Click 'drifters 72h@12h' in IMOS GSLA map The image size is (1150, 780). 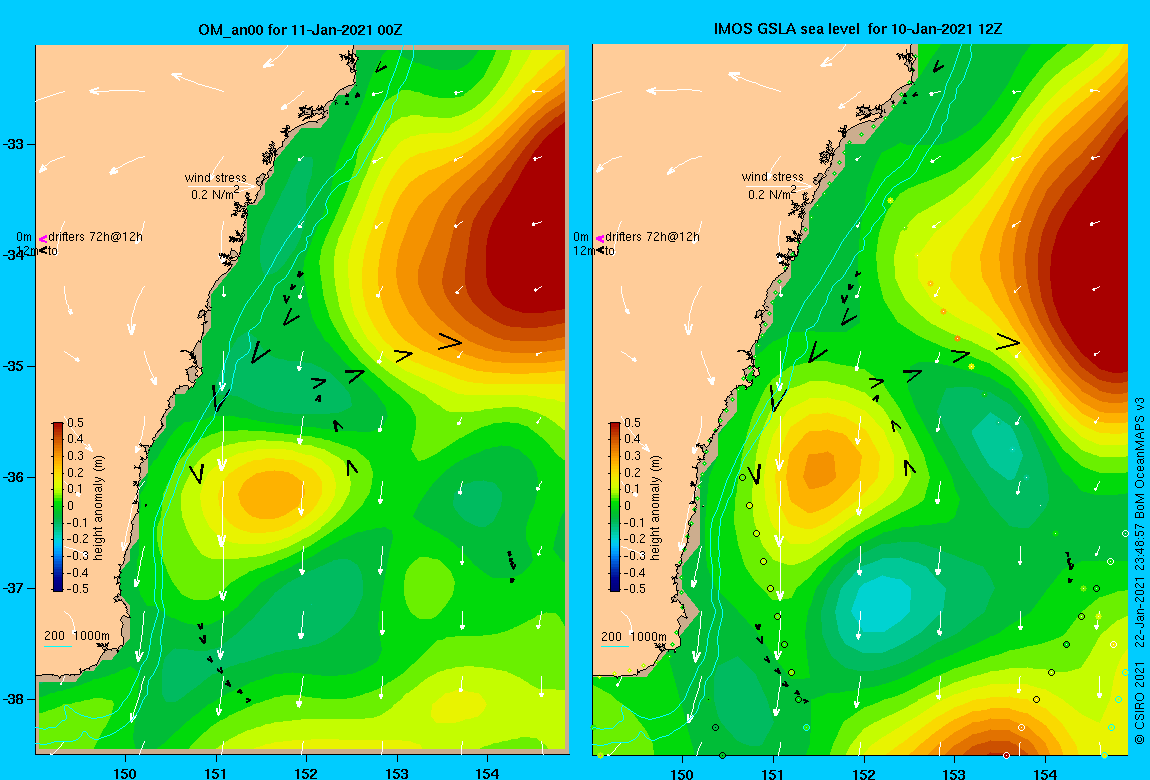pyautogui.click(x=652, y=237)
